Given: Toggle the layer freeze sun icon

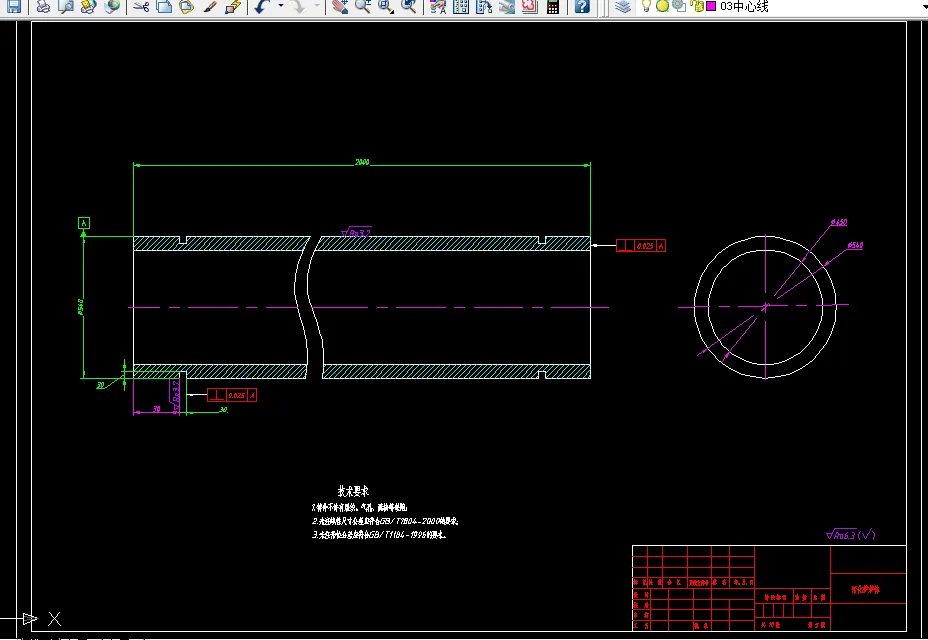Looking at the screenshot, I should [663, 7].
